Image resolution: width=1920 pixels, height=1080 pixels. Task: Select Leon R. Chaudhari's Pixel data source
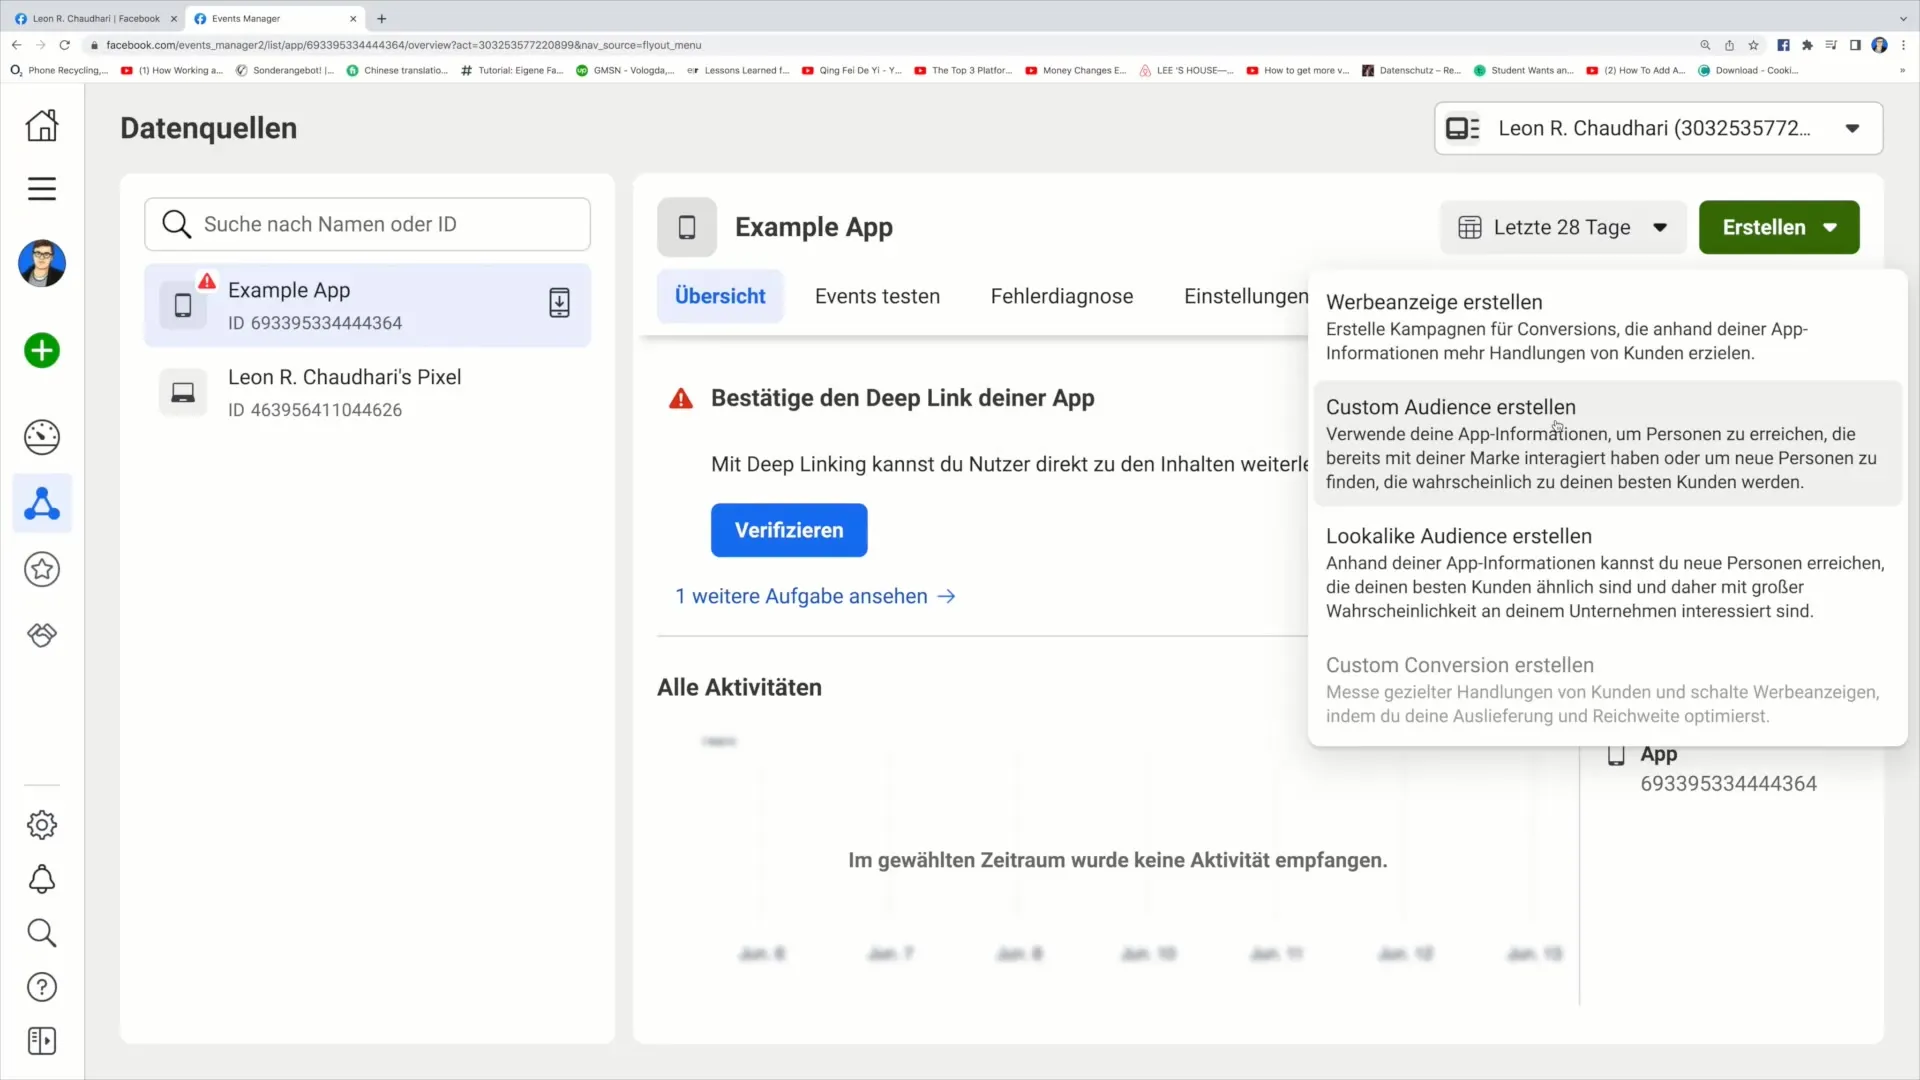(x=367, y=392)
